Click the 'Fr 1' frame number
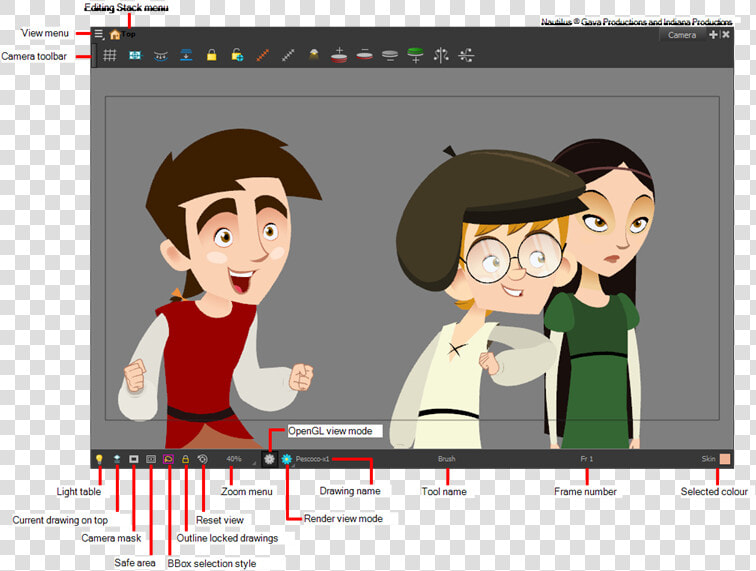 pyautogui.click(x=586, y=459)
